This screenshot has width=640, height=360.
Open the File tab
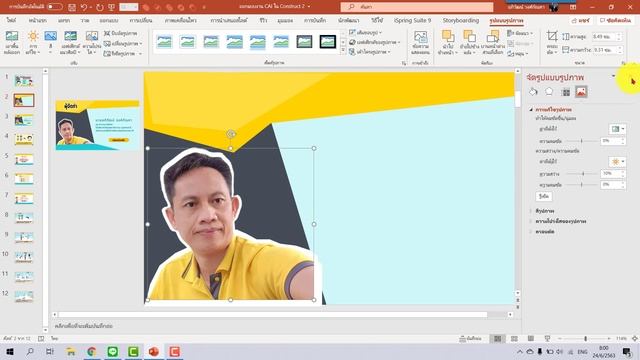point(11,20)
